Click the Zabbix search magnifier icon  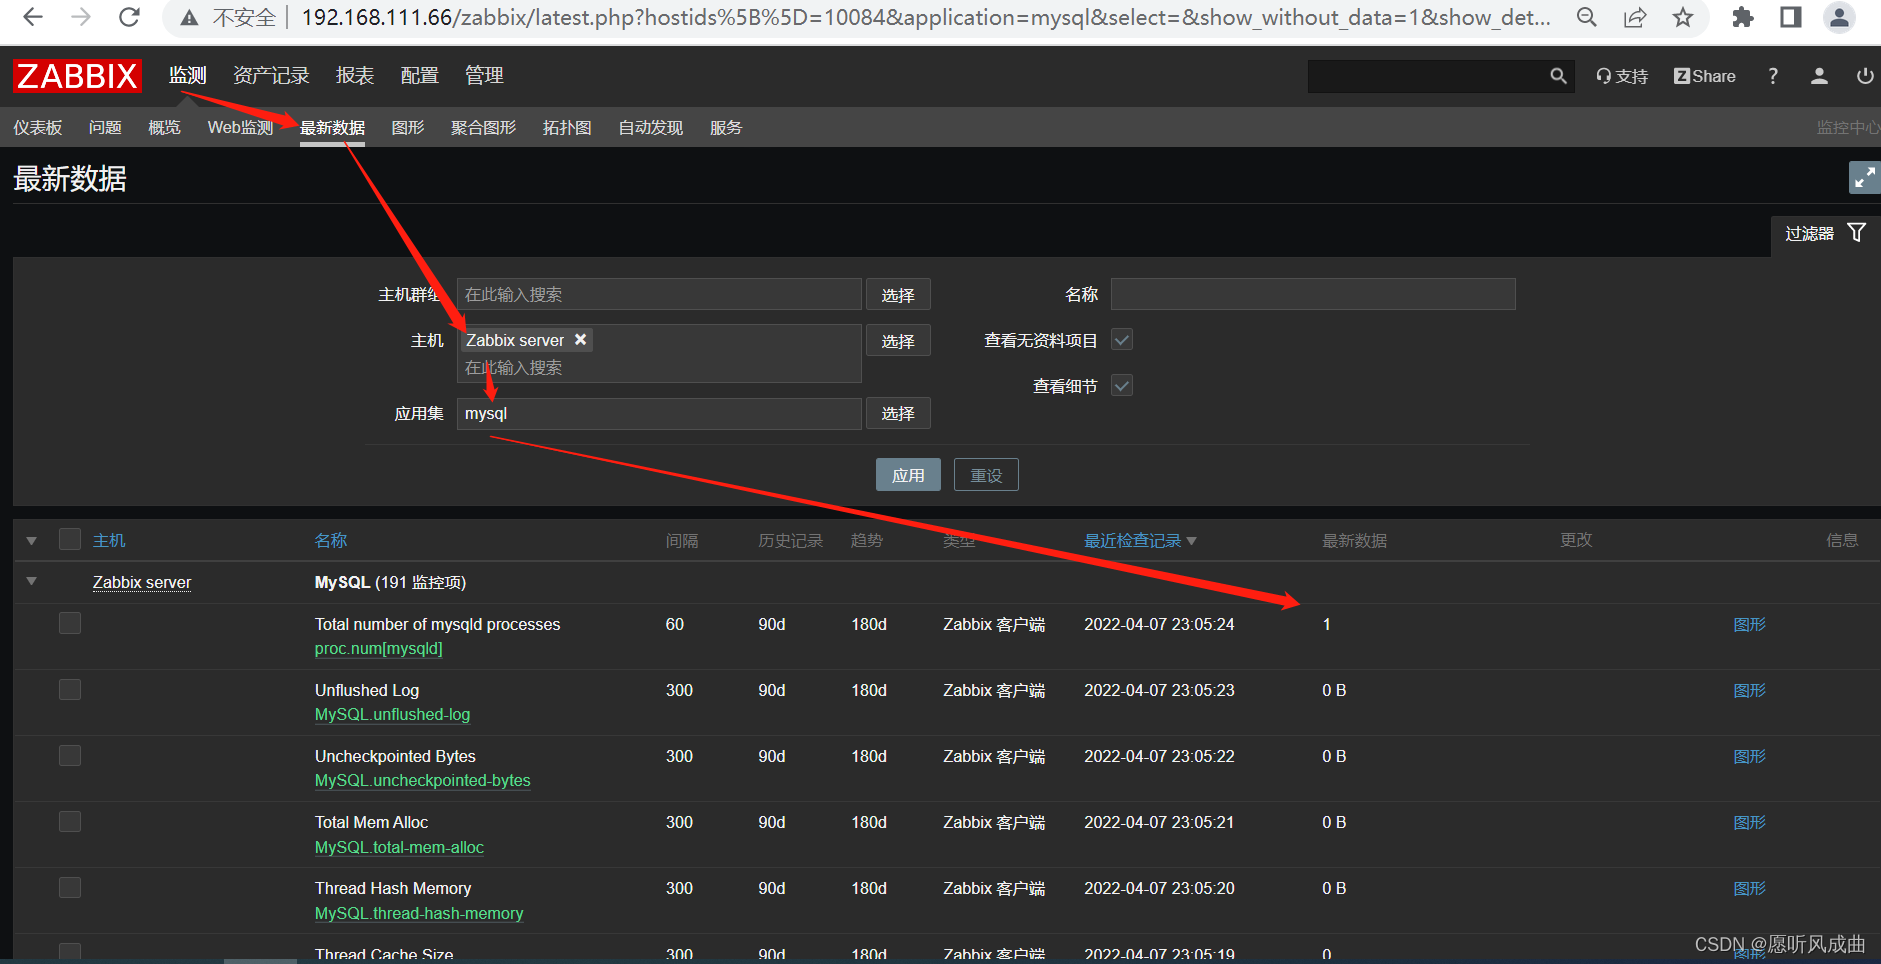click(x=1558, y=76)
